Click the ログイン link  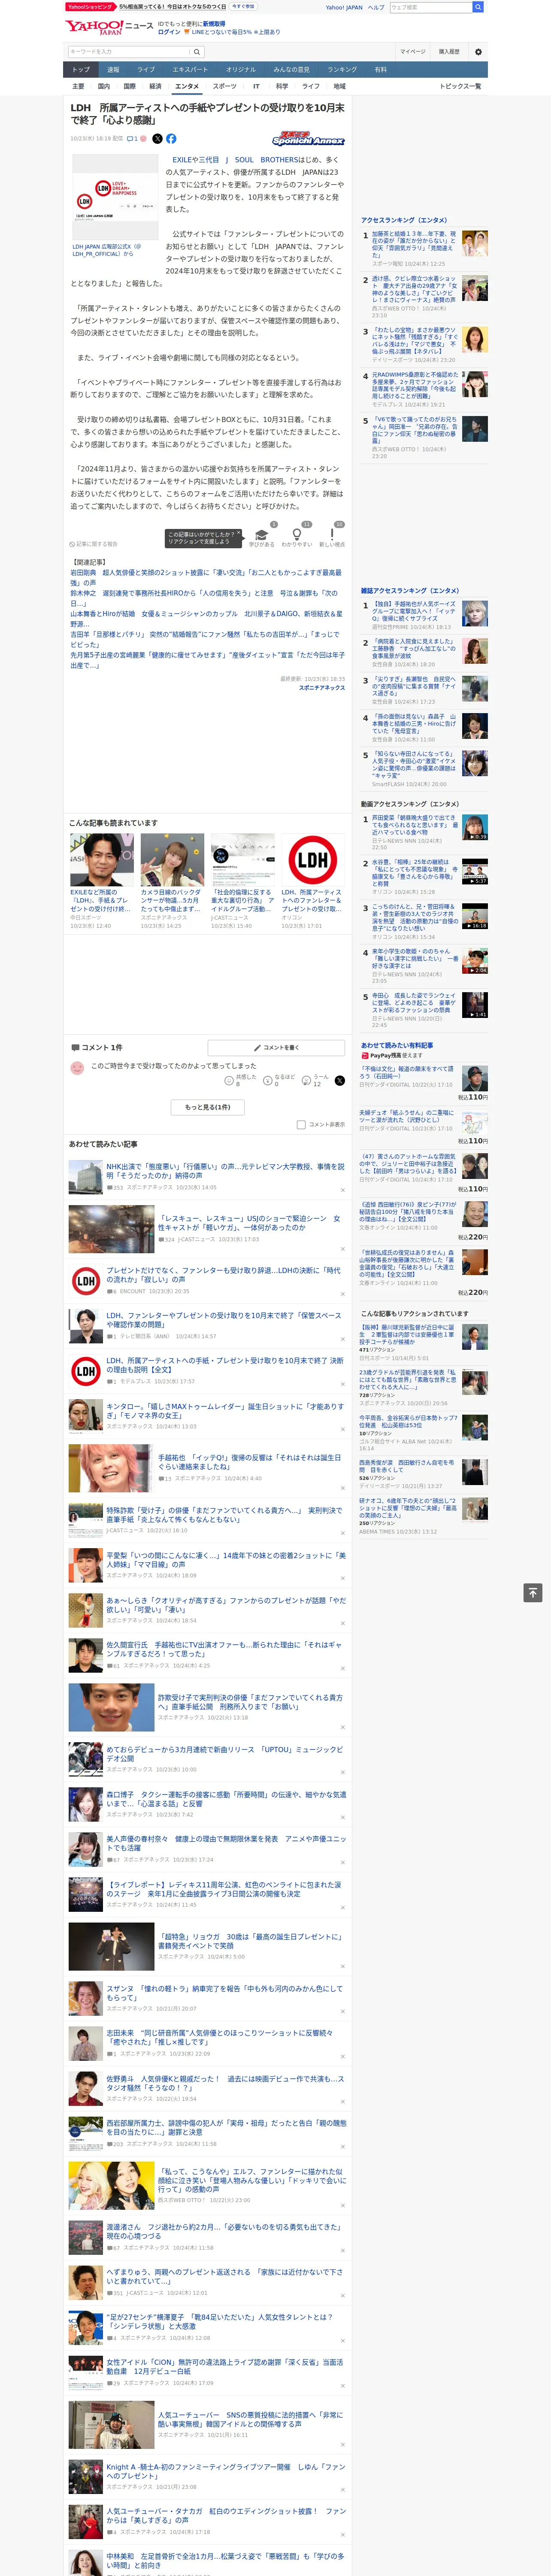coord(169,32)
